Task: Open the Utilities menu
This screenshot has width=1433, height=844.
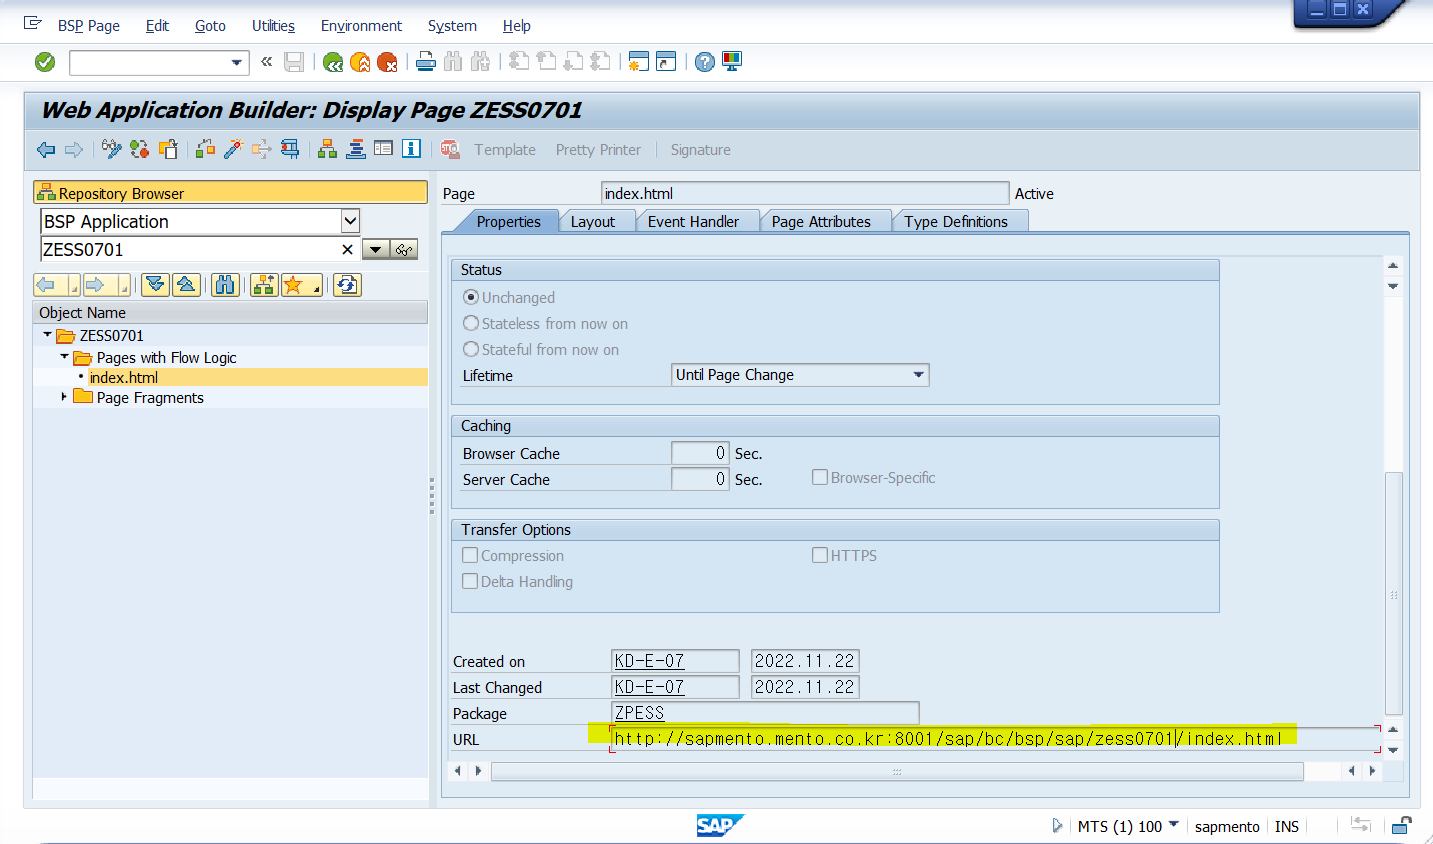Action: pyautogui.click(x=273, y=26)
